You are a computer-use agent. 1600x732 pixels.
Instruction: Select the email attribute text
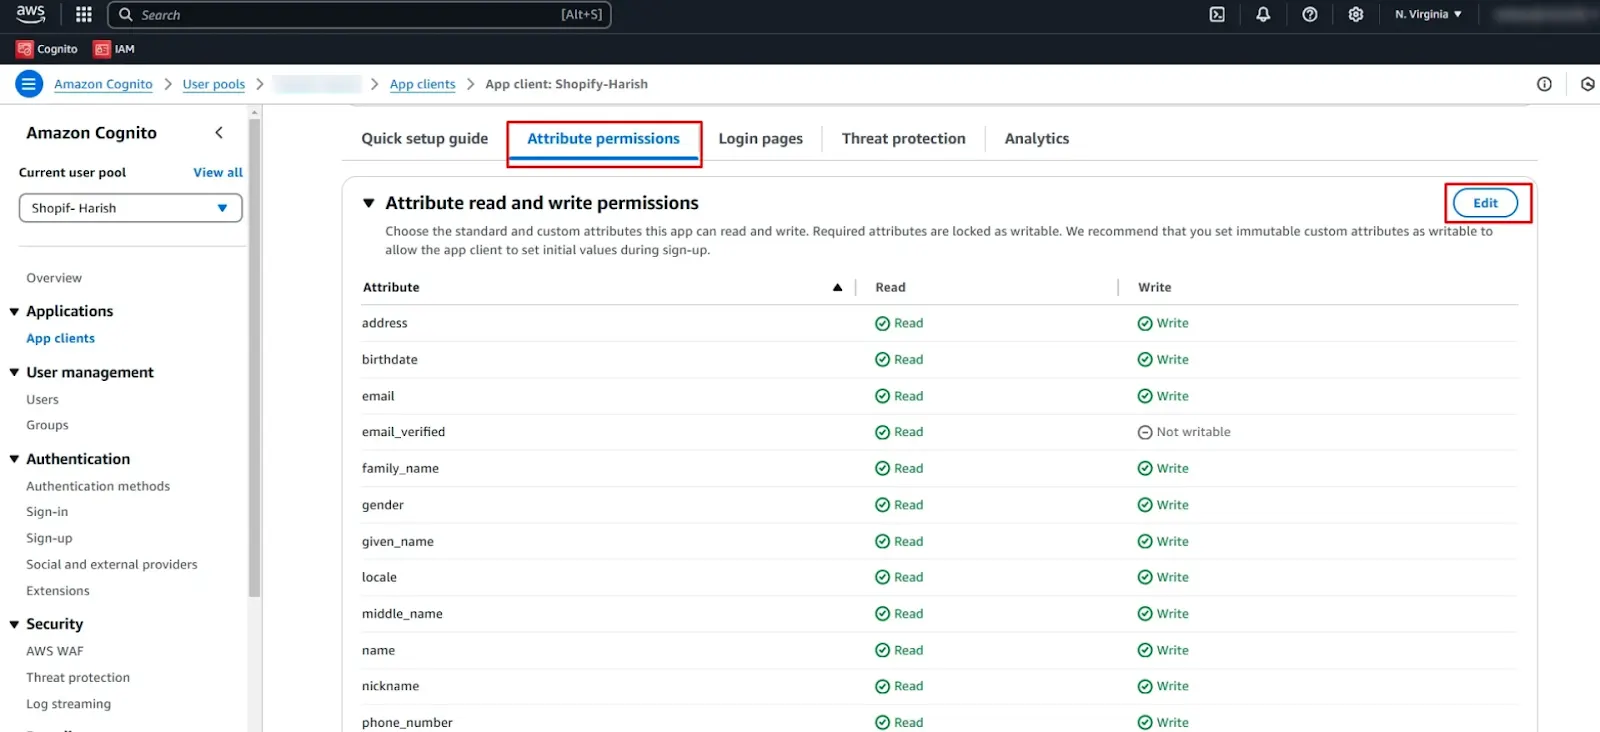(x=378, y=396)
